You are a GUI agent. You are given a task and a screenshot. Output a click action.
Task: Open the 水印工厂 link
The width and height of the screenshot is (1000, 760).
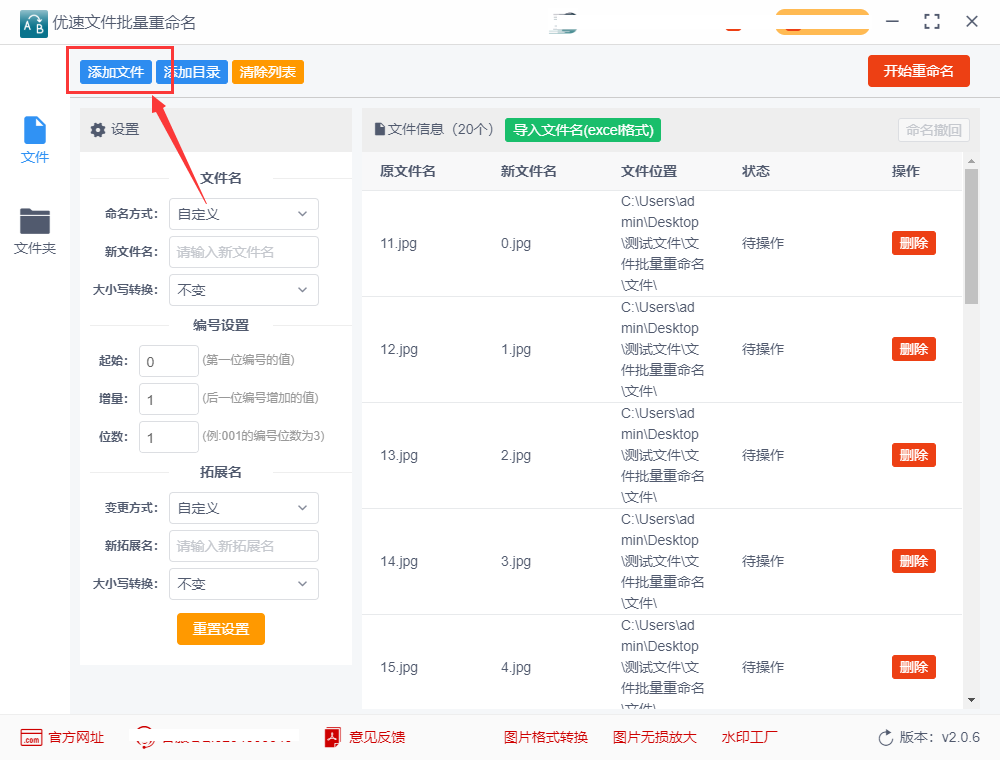point(749,738)
